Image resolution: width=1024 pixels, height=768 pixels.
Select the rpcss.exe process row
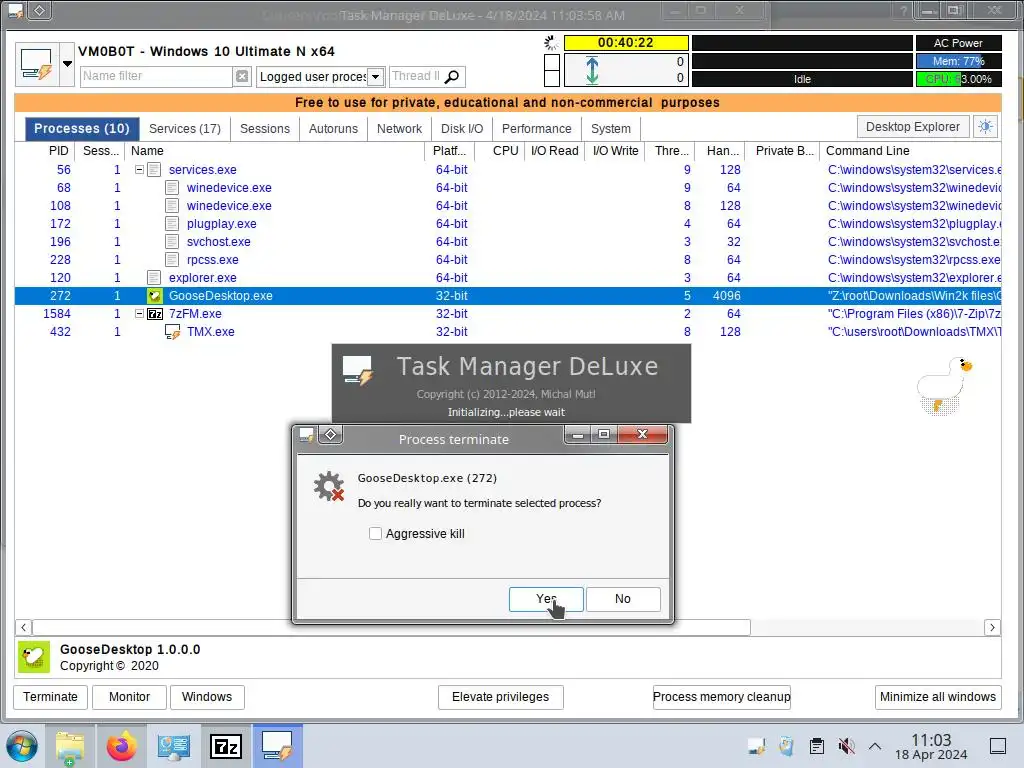coord(508,260)
